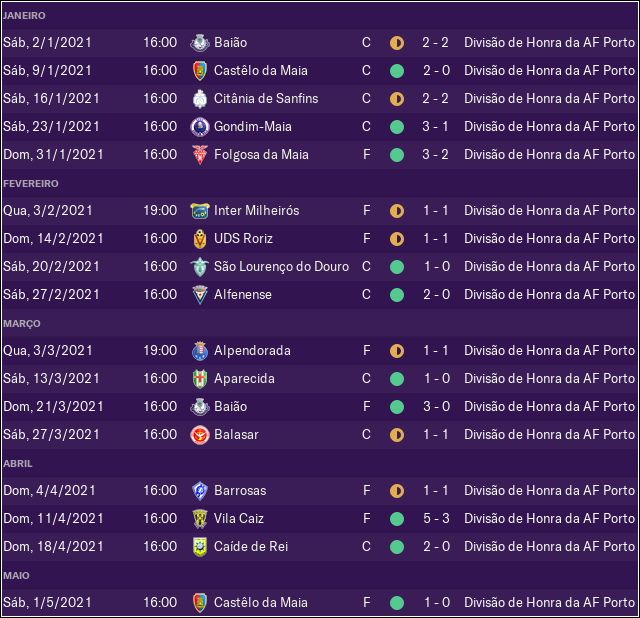Click the Gondim-Maia club crest icon
Image resolution: width=640 pixels, height=618 pixels.
tap(200, 127)
